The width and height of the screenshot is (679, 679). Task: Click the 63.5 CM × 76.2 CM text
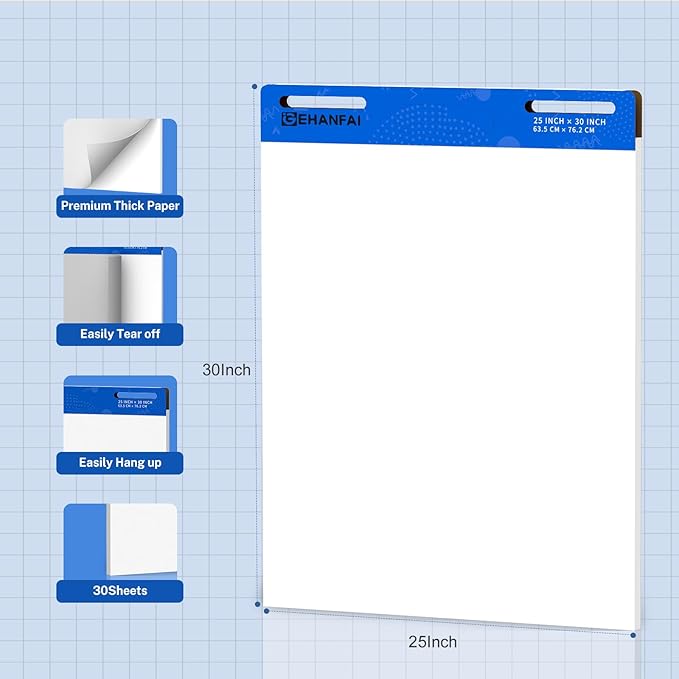[564, 129]
